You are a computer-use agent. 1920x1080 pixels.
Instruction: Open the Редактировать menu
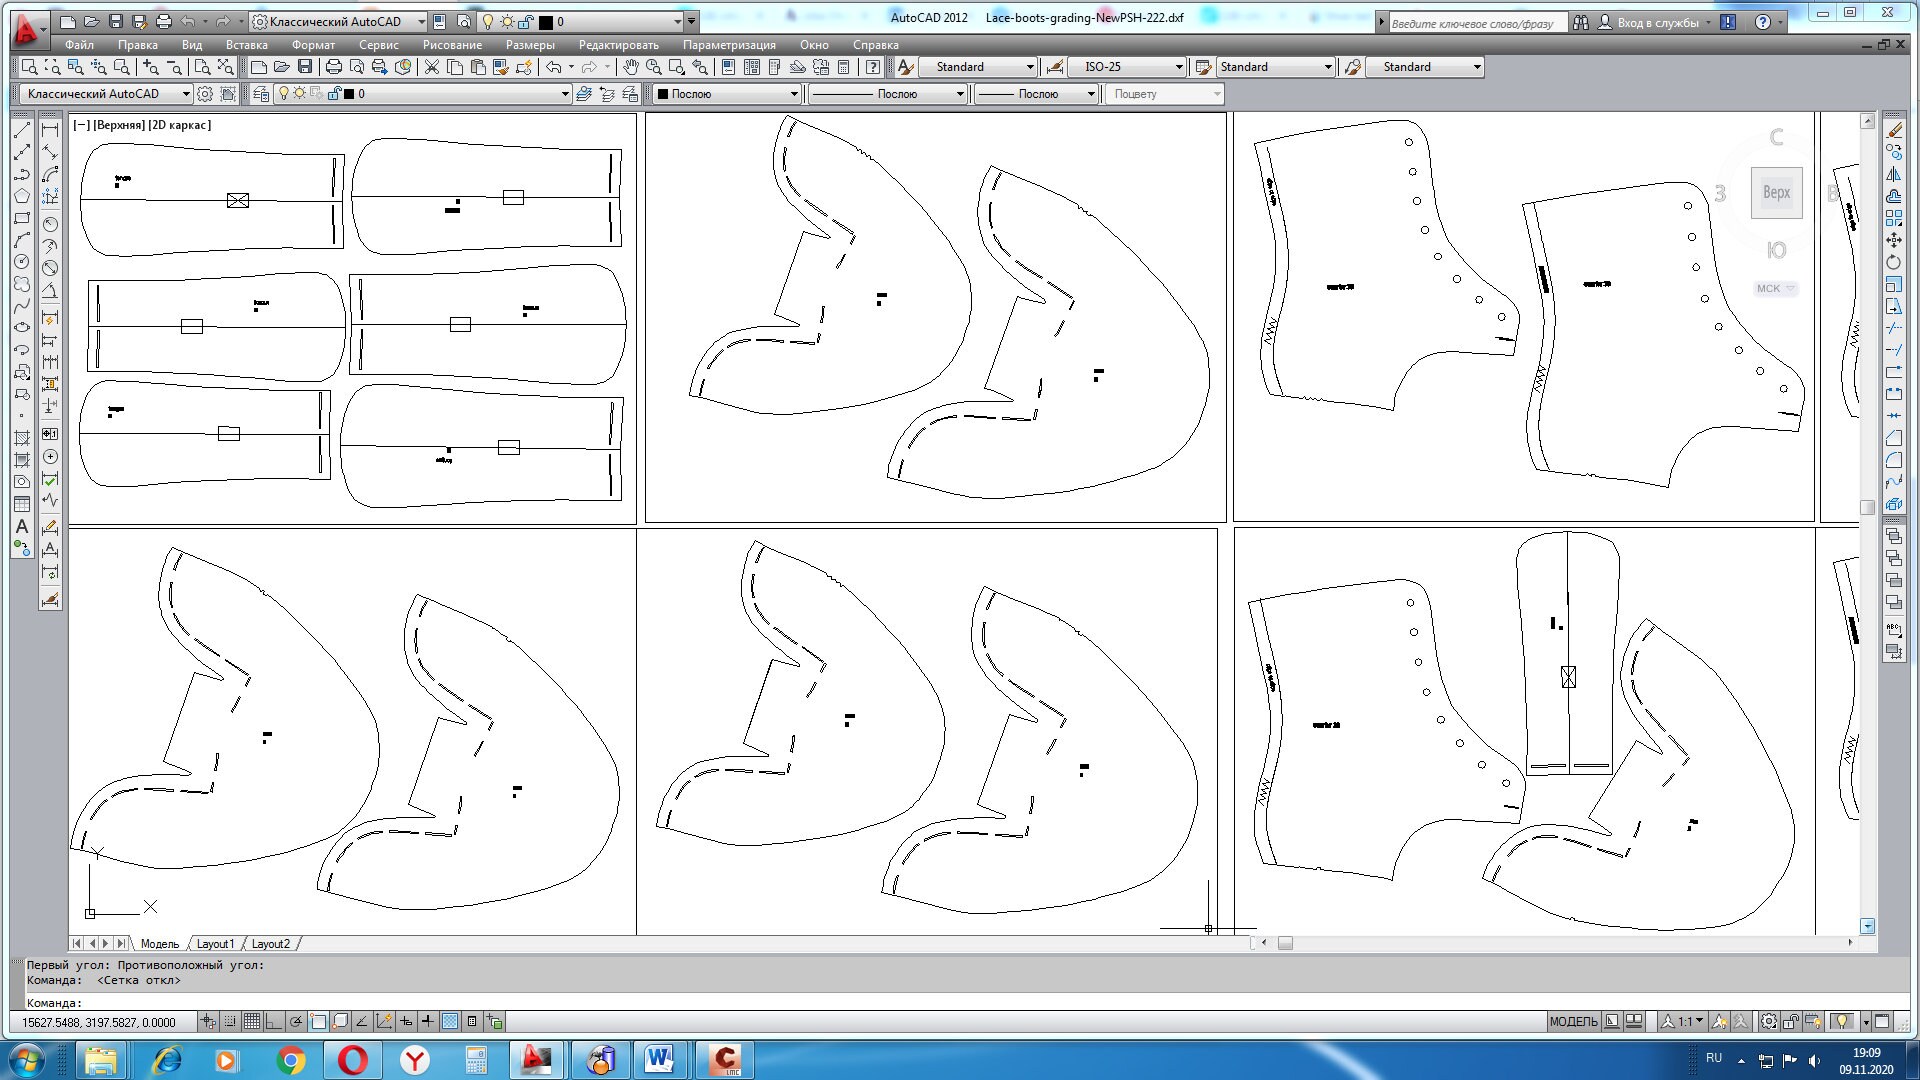click(x=618, y=45)
